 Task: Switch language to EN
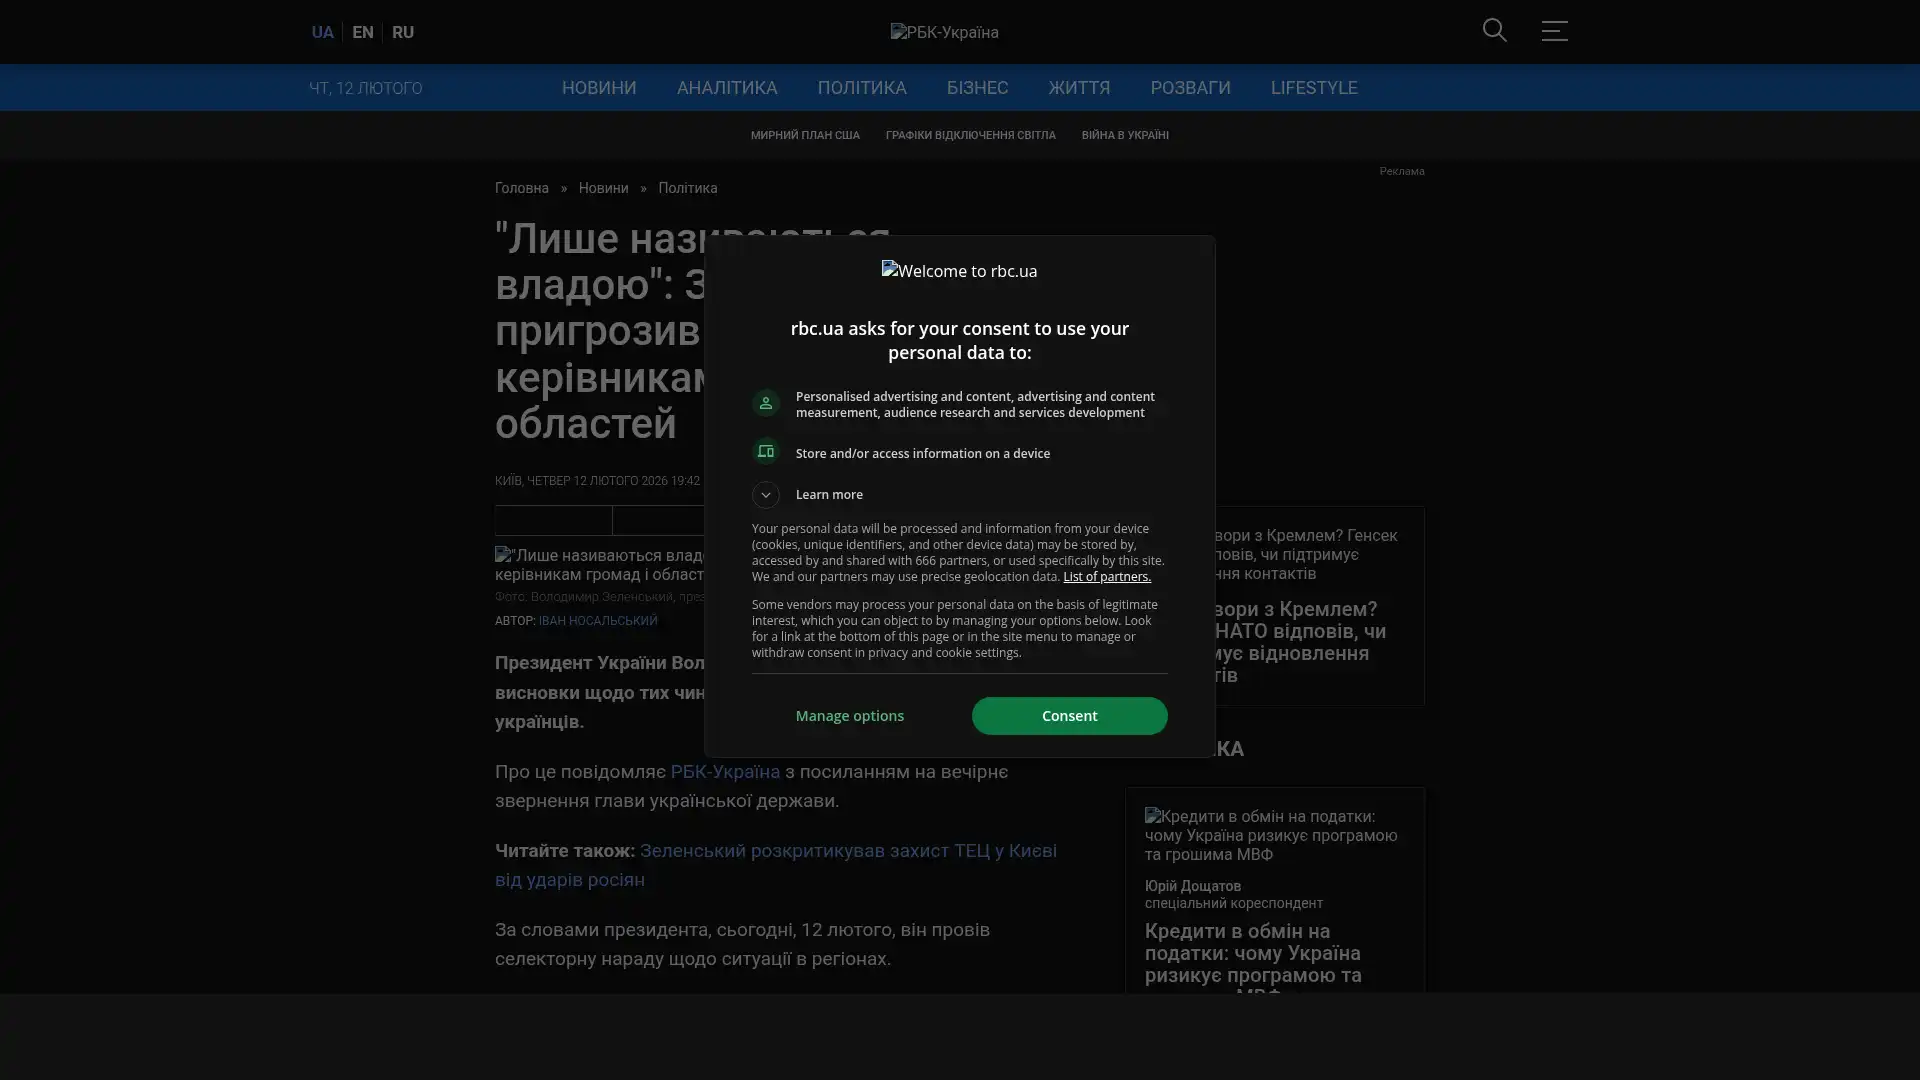tap(362, 32)
